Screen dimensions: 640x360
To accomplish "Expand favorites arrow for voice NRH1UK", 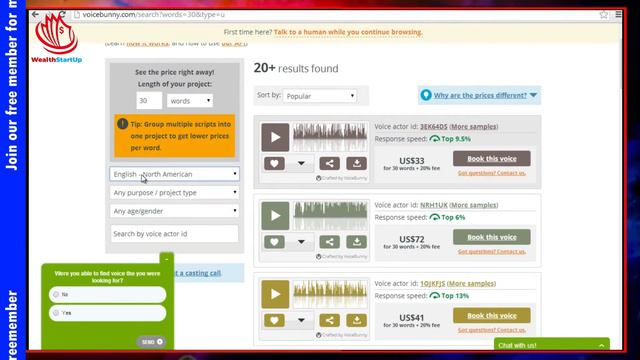I will [301, 242].
